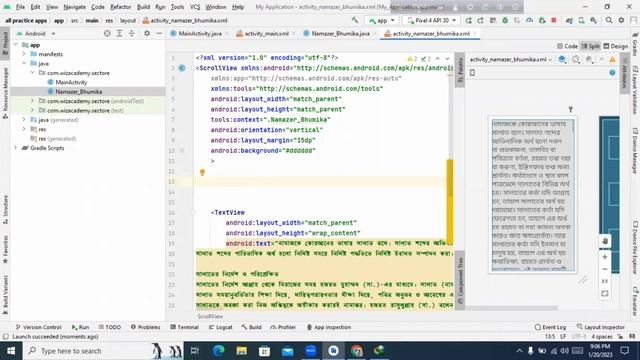This screenshot has height=360, width=640.
Task: Click the editor vertical scrollbar yellow marker
Action: 449,201
